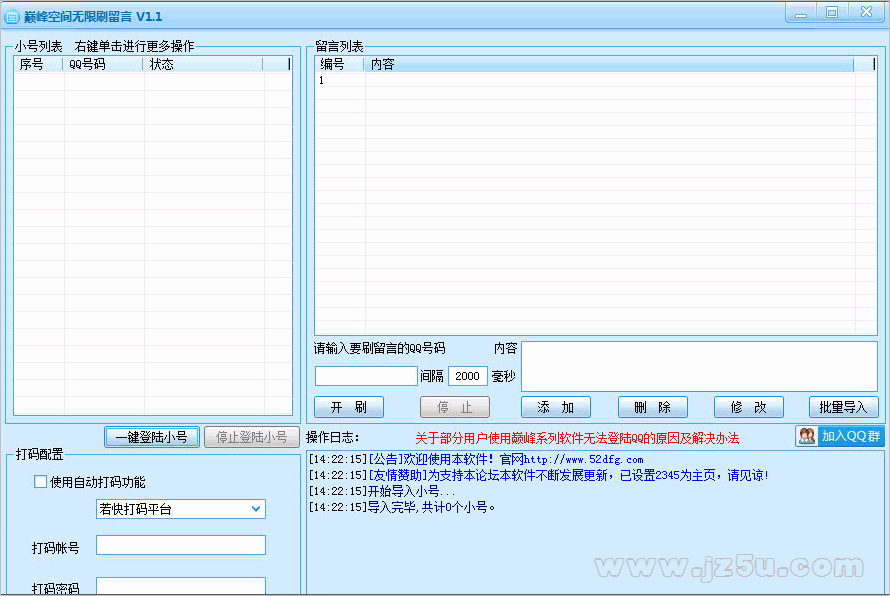Click log line '[公告]欢迎使用本软件'
The image size is (890, 596).
tap(476, 459)
